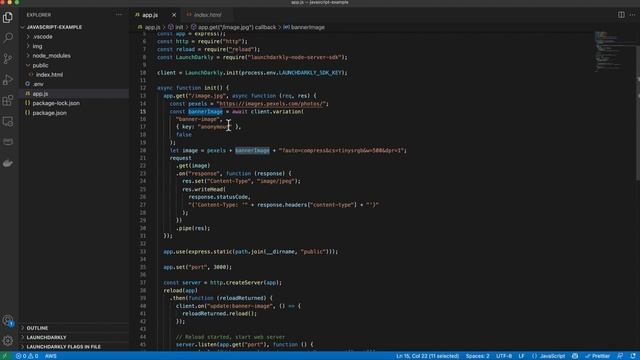Open the notifications bell in status bar
Image resolution: width=640 pixels, height=360 pixels.
[x=632, y=356]
